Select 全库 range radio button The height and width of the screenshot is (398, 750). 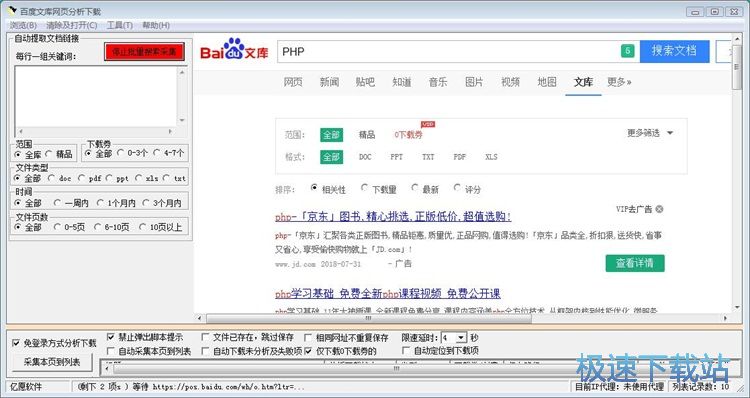tap(29, 154)
